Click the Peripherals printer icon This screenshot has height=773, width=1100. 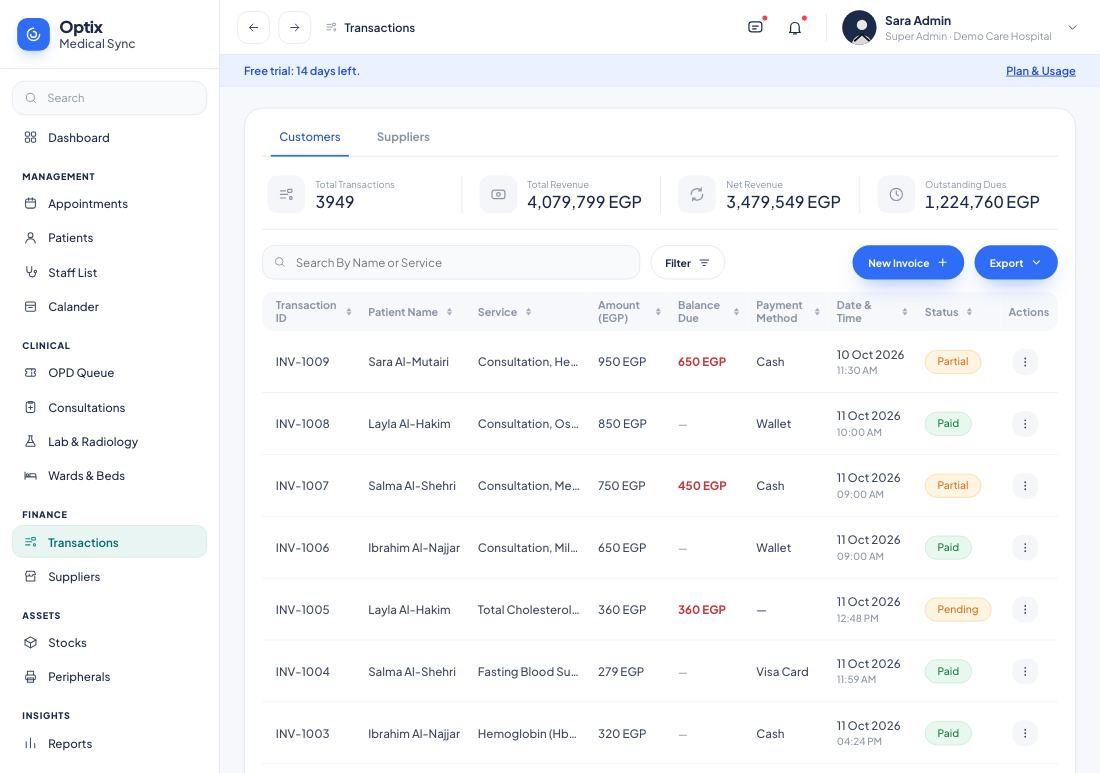pos(30,677)
